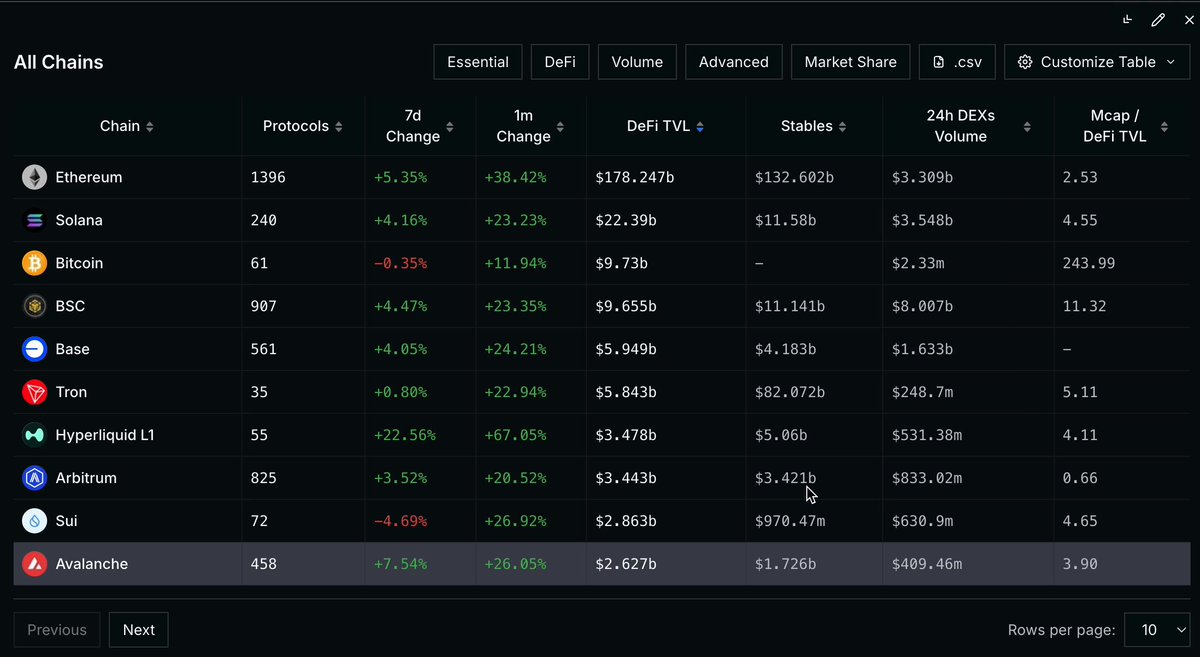Open the Hyperliquid L1 chain link

pos(105,435)
